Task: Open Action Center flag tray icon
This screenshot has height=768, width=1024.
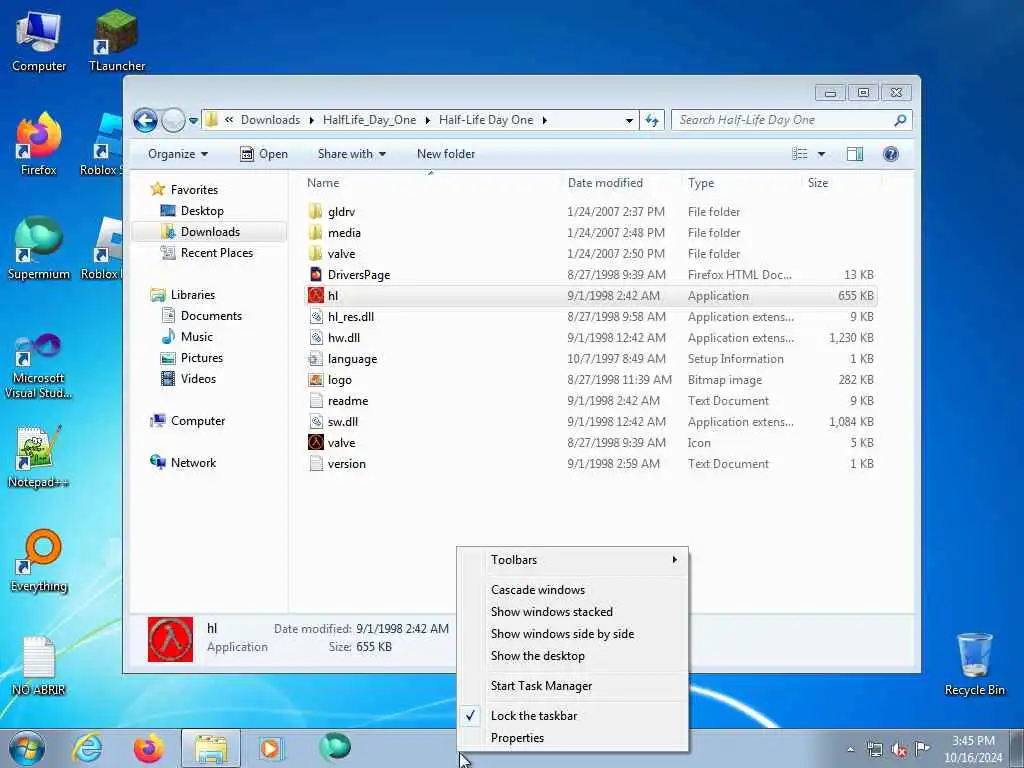Action: pos(922,748)
